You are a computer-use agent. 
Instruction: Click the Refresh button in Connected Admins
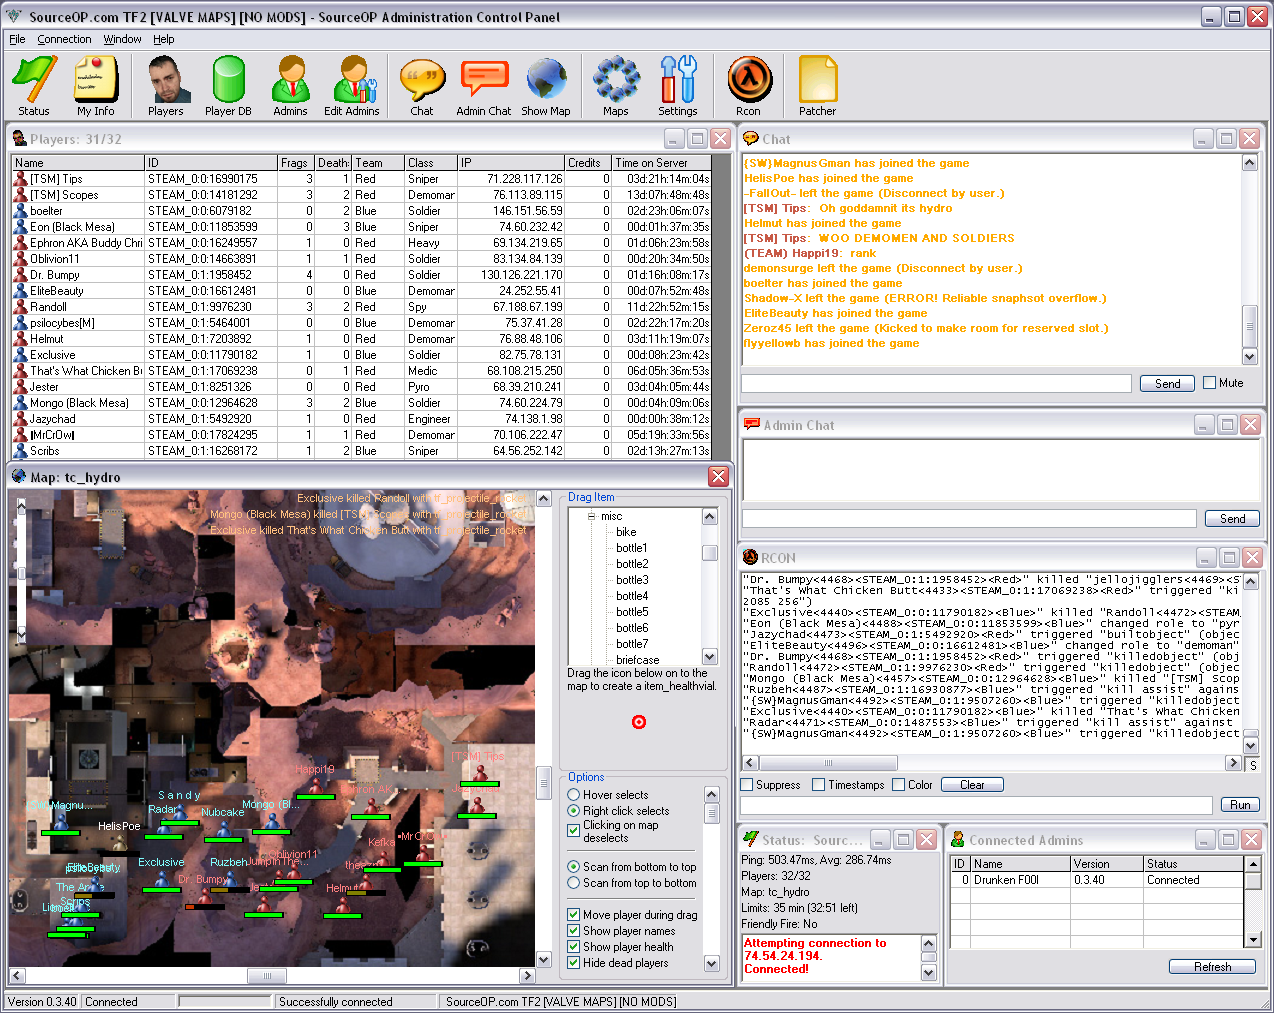(1212, 967)
